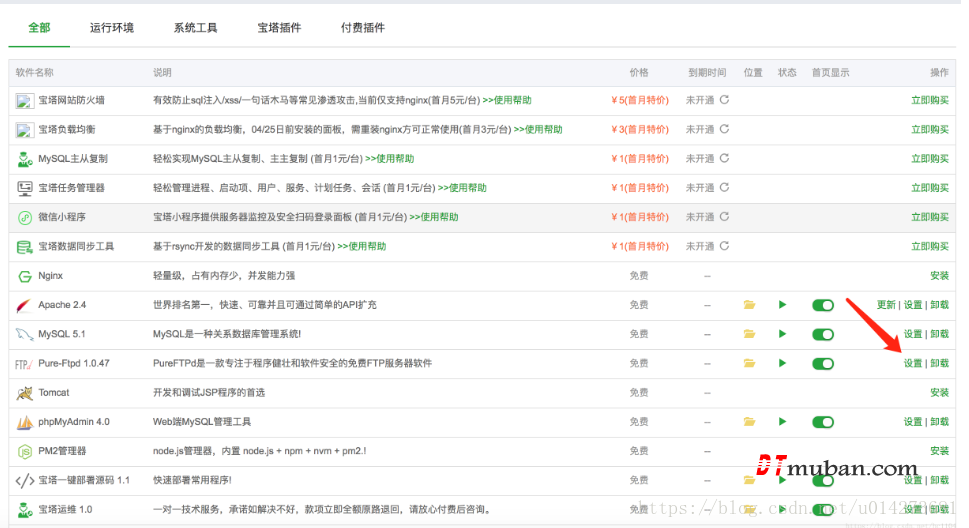This screenshot has width=969, height=528.
Task: Disable homepage display for MySQL 5.1
Action: (x=822, y=334)
